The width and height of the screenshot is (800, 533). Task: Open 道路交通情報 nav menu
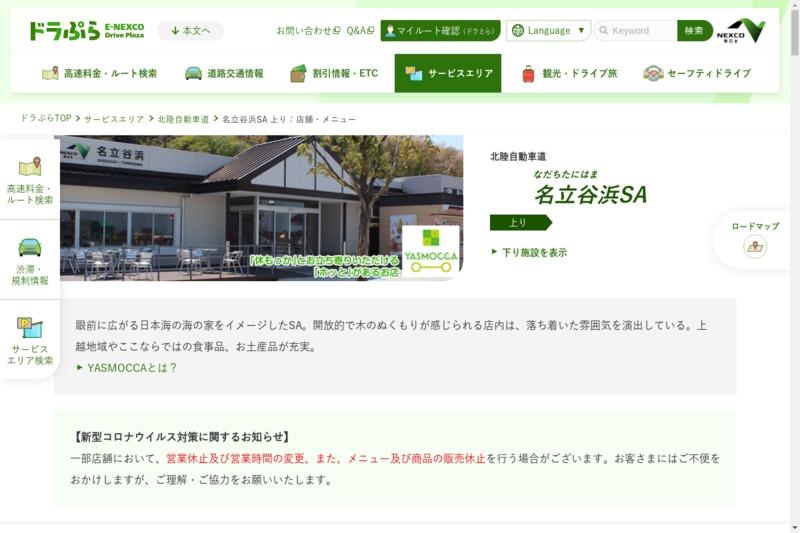click(x=224, y=73)
